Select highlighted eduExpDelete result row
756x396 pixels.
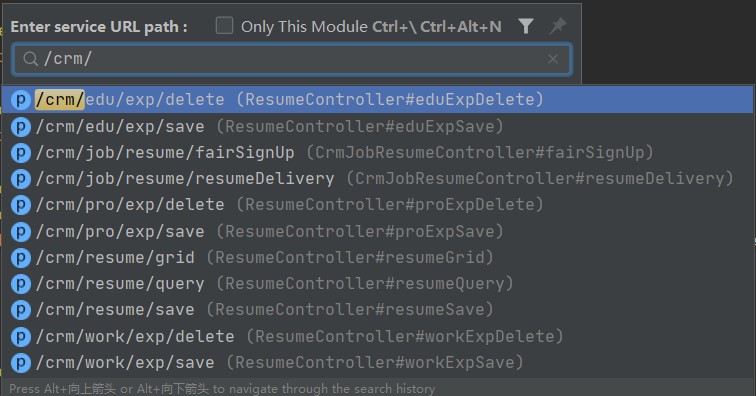click(x=378, y=100)
